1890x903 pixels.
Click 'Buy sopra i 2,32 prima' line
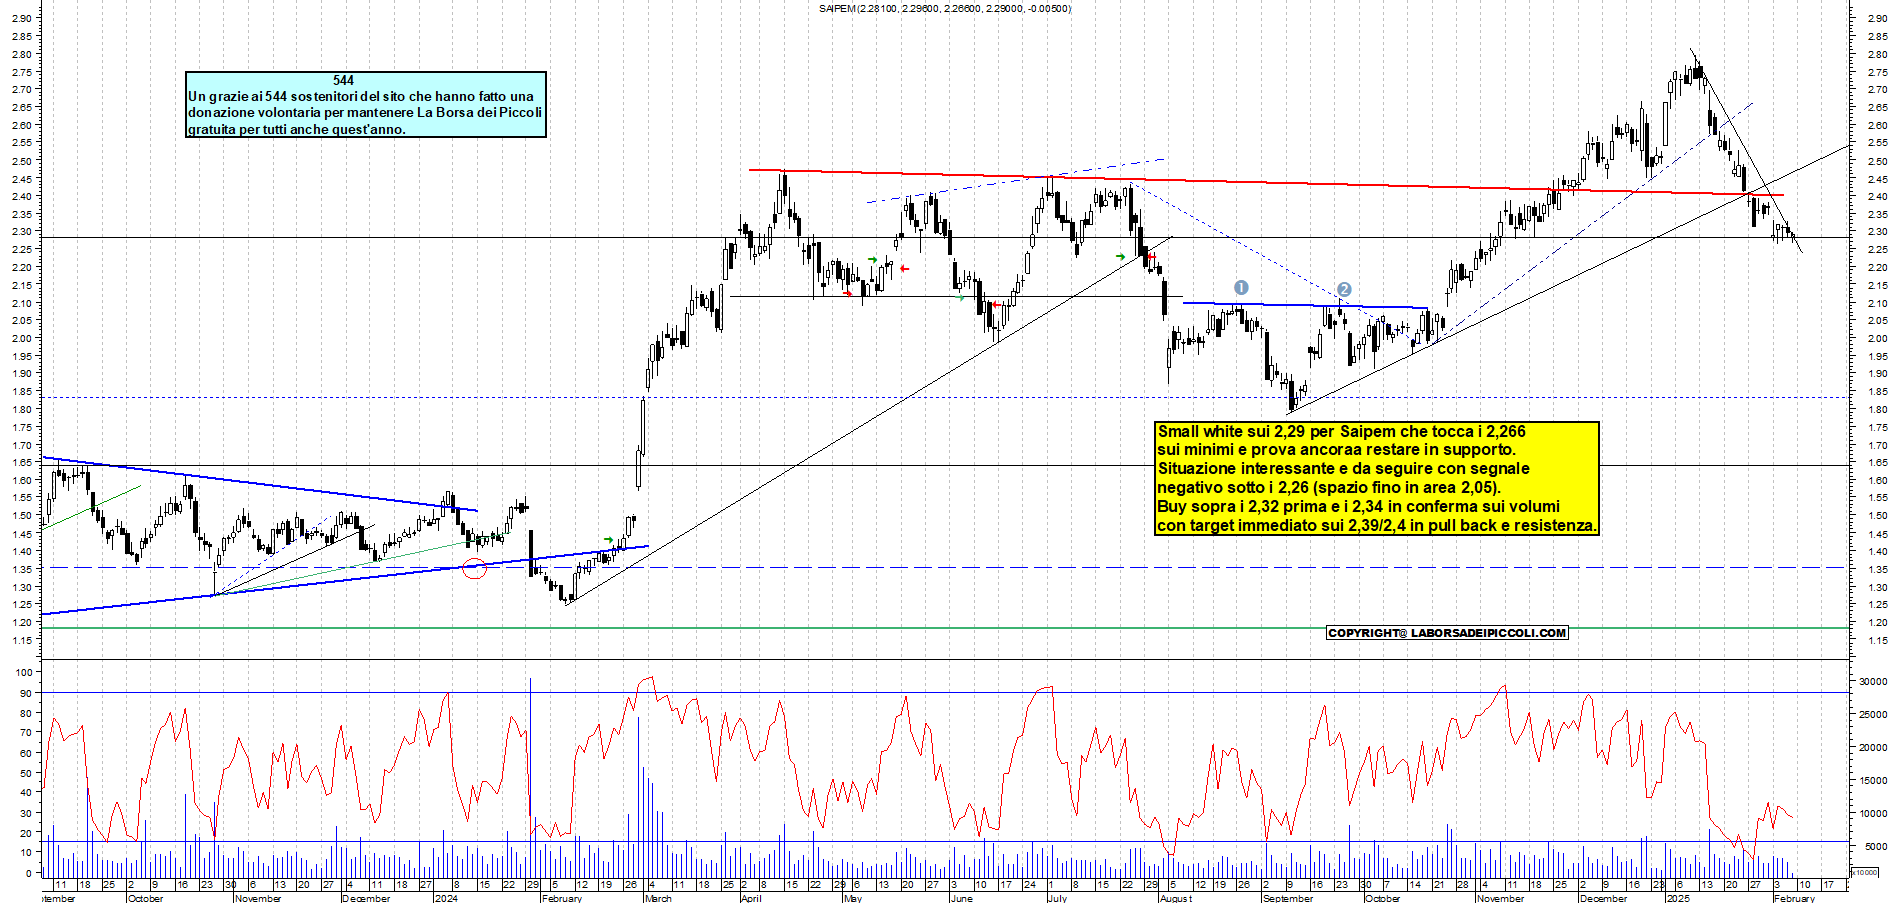coord(1358,506)
